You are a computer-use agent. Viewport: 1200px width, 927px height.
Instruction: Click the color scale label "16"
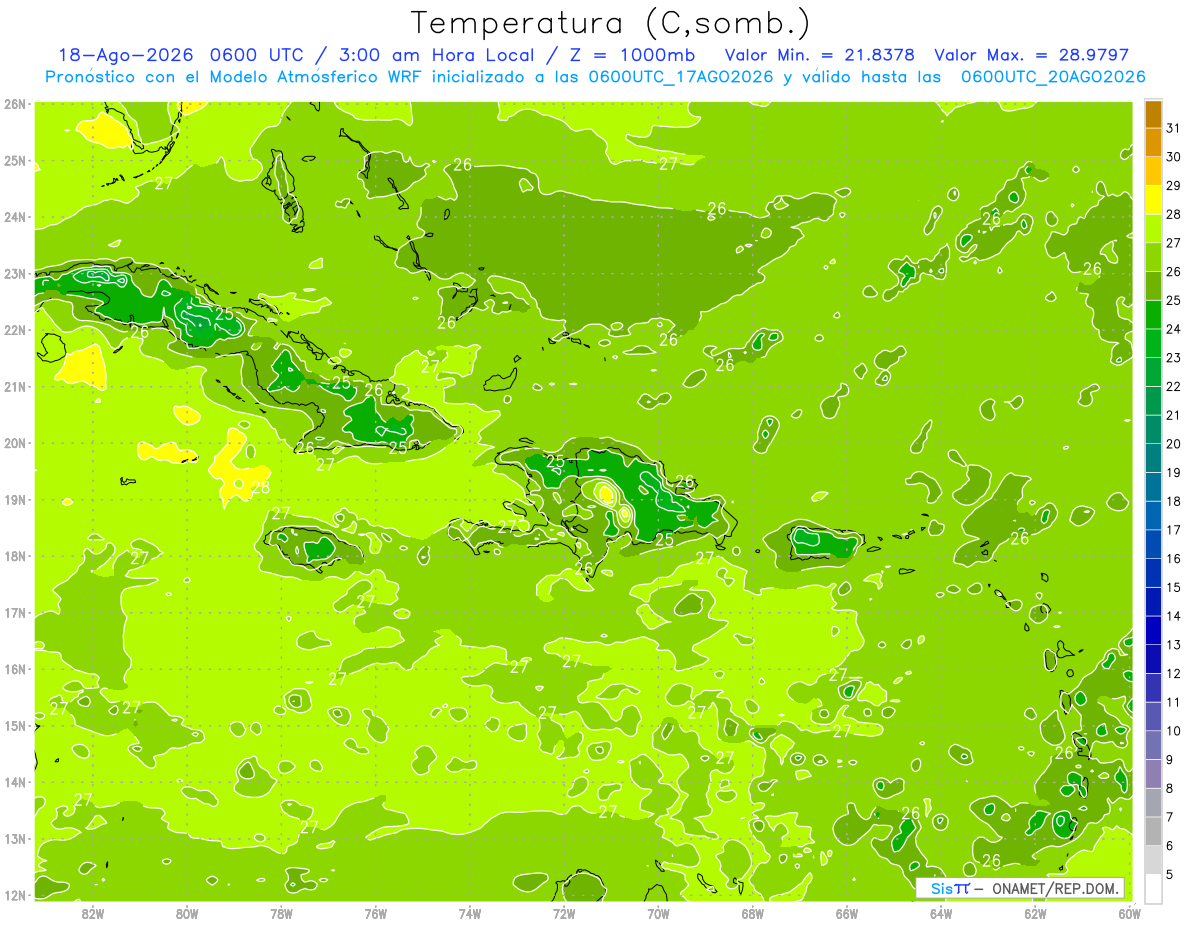coord(1173,559)
